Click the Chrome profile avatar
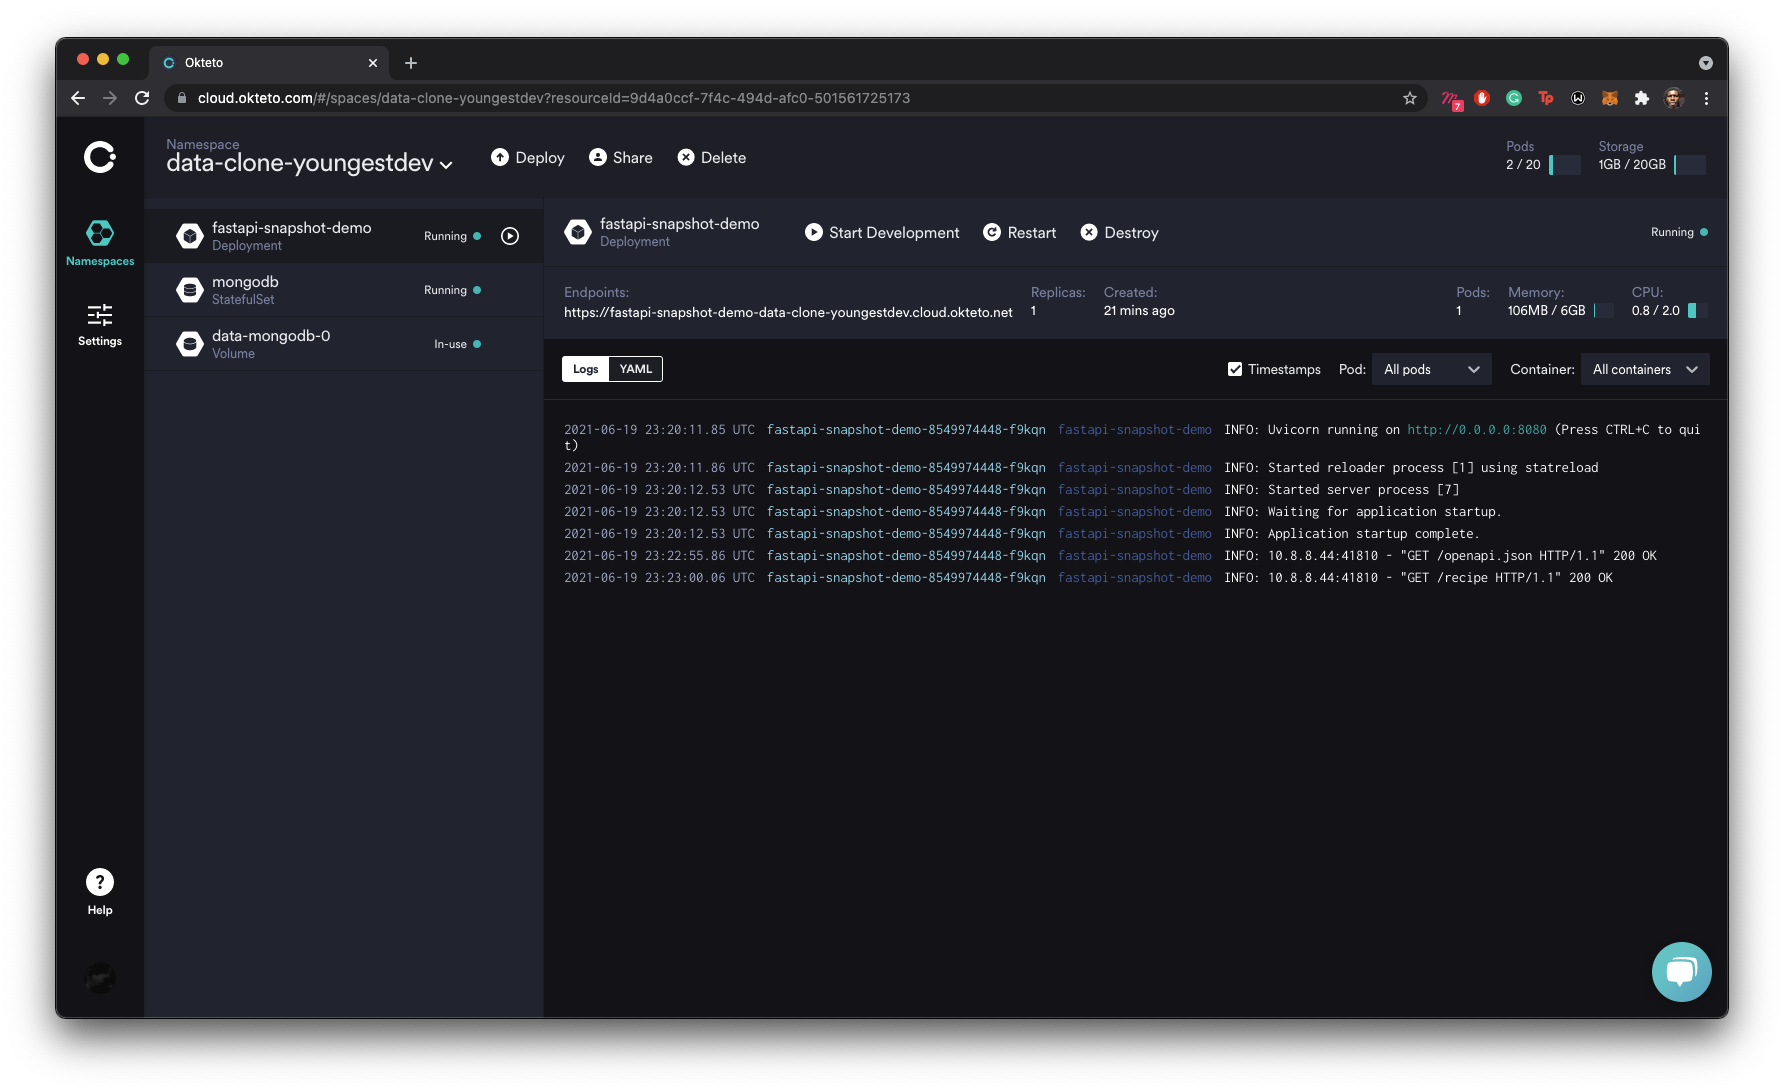 click(x=1674, y=98)
